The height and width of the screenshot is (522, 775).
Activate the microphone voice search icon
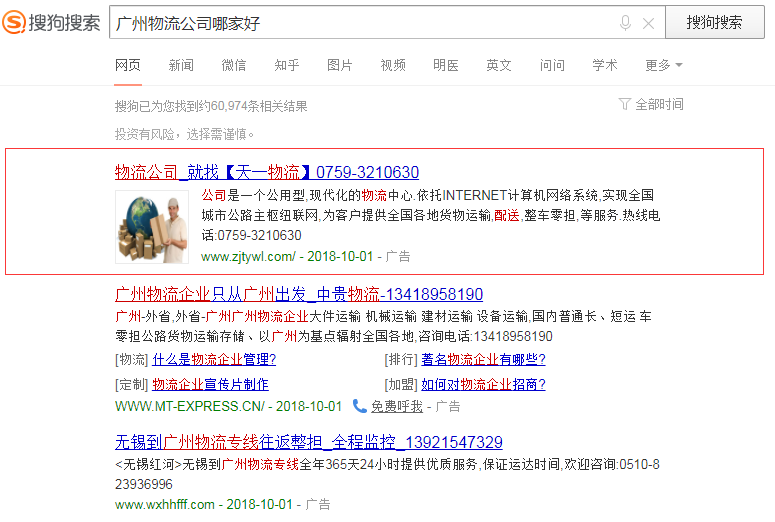(625, 23)
